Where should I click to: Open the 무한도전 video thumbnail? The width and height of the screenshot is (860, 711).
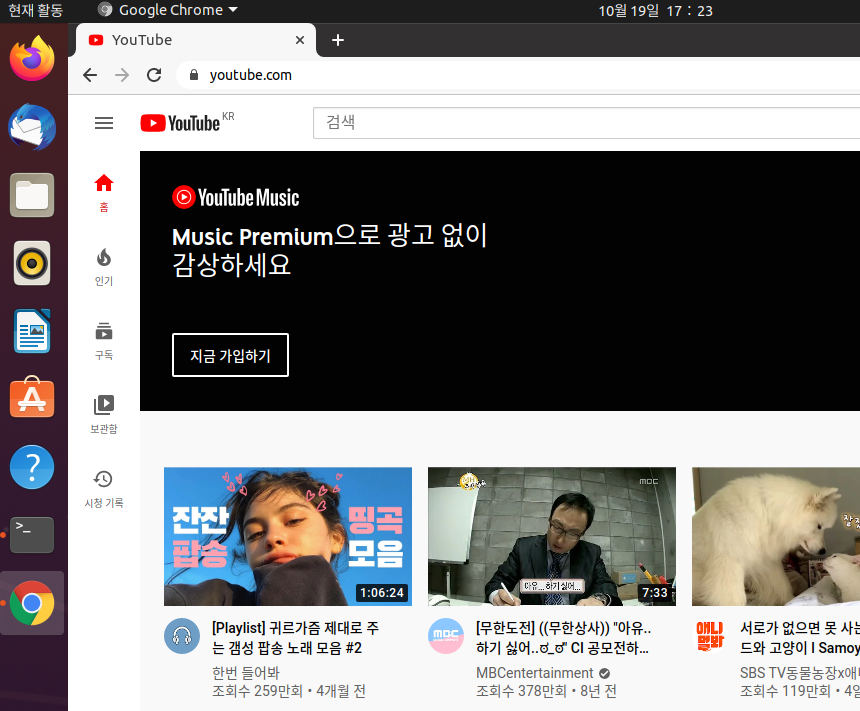coord(552,537)
